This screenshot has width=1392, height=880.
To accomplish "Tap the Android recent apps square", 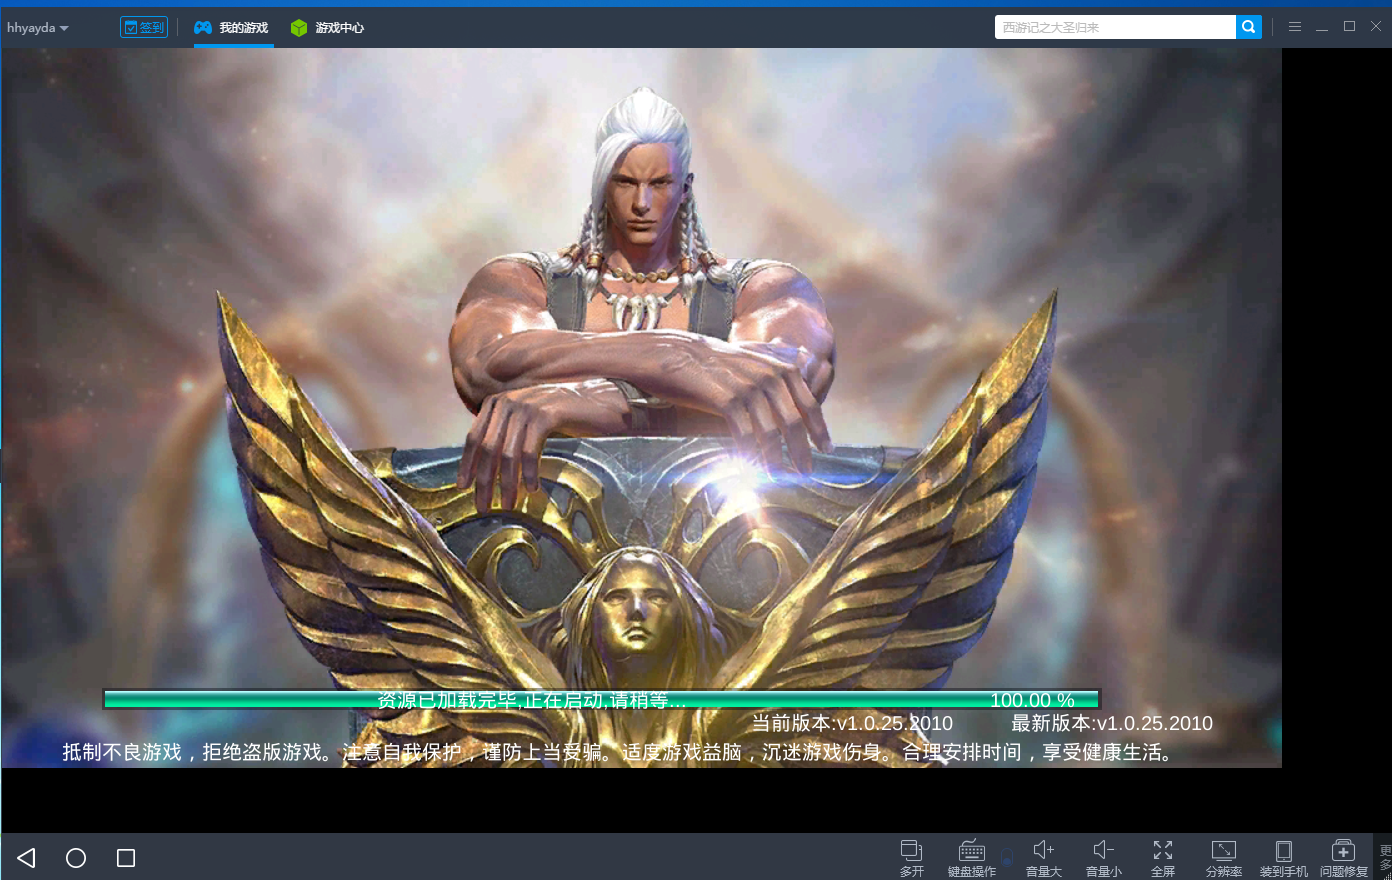I will [x=126, y=858].
